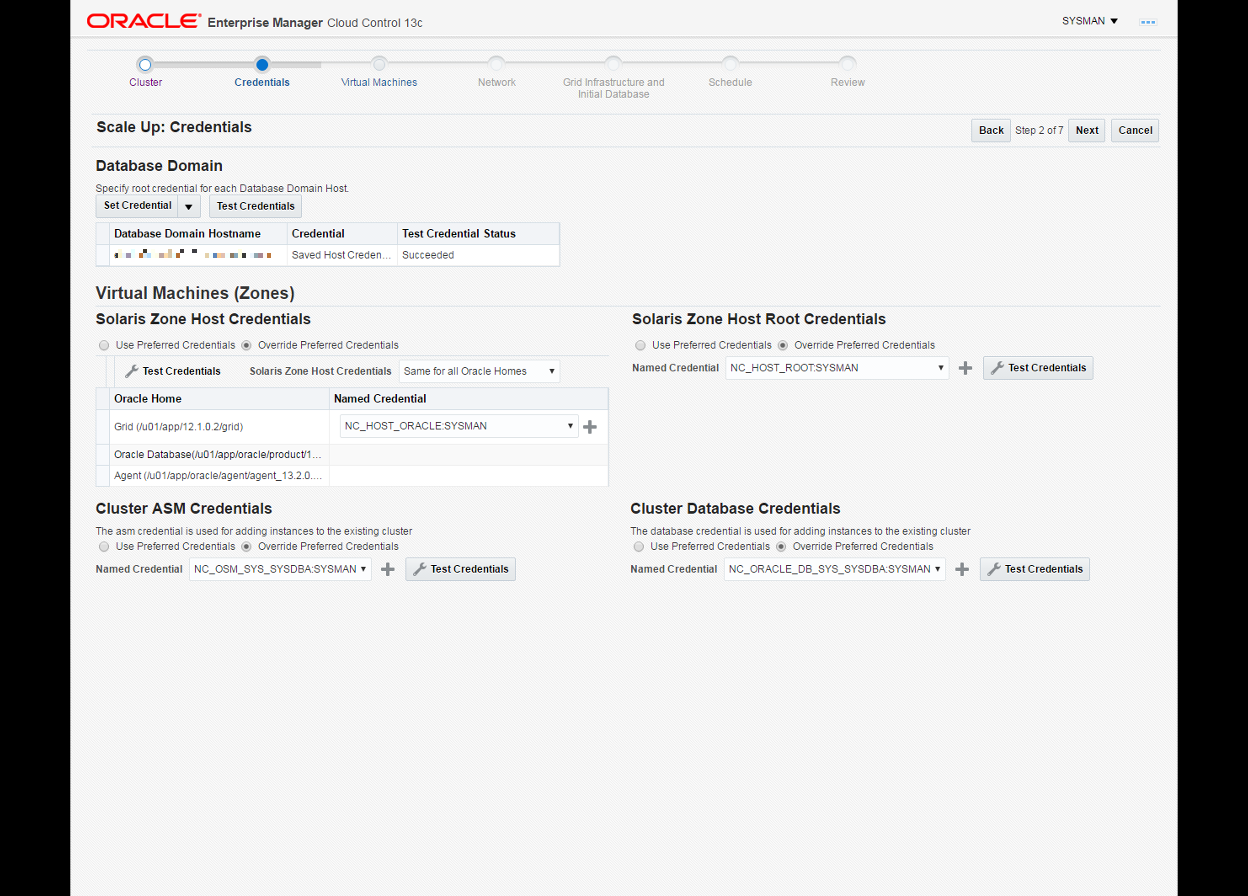Screen dimensions: 1248x896
Task: Select the Database Domain hostname row
Action: pos(328,255)
